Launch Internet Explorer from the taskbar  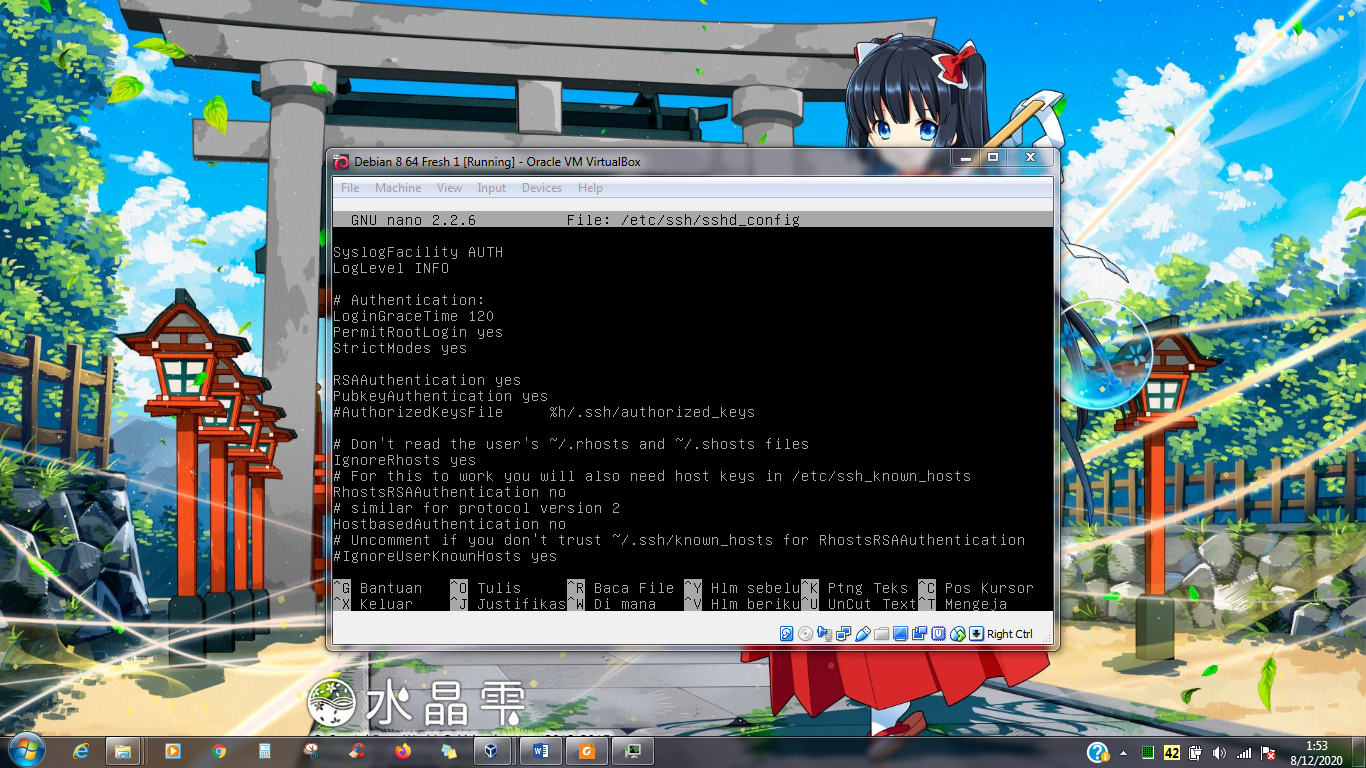81,751
